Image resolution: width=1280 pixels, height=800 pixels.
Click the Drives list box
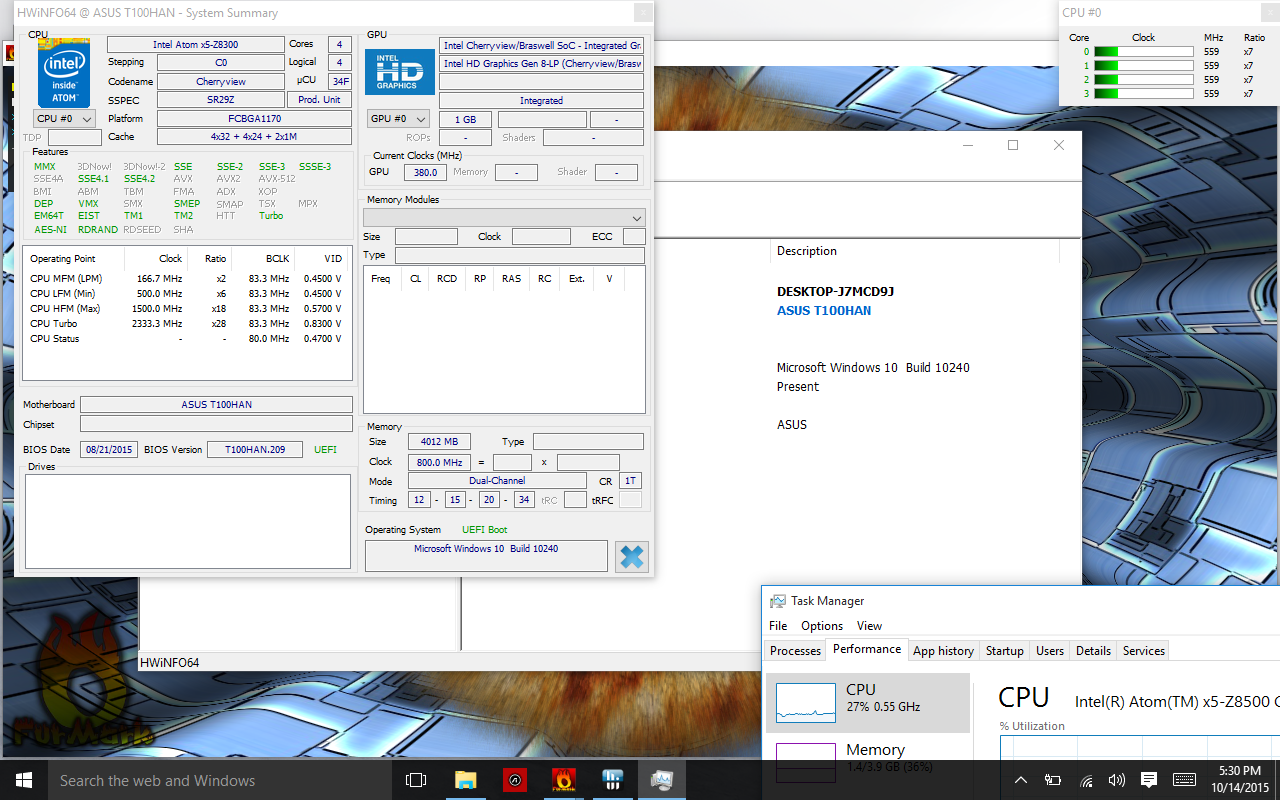(188, 521)
